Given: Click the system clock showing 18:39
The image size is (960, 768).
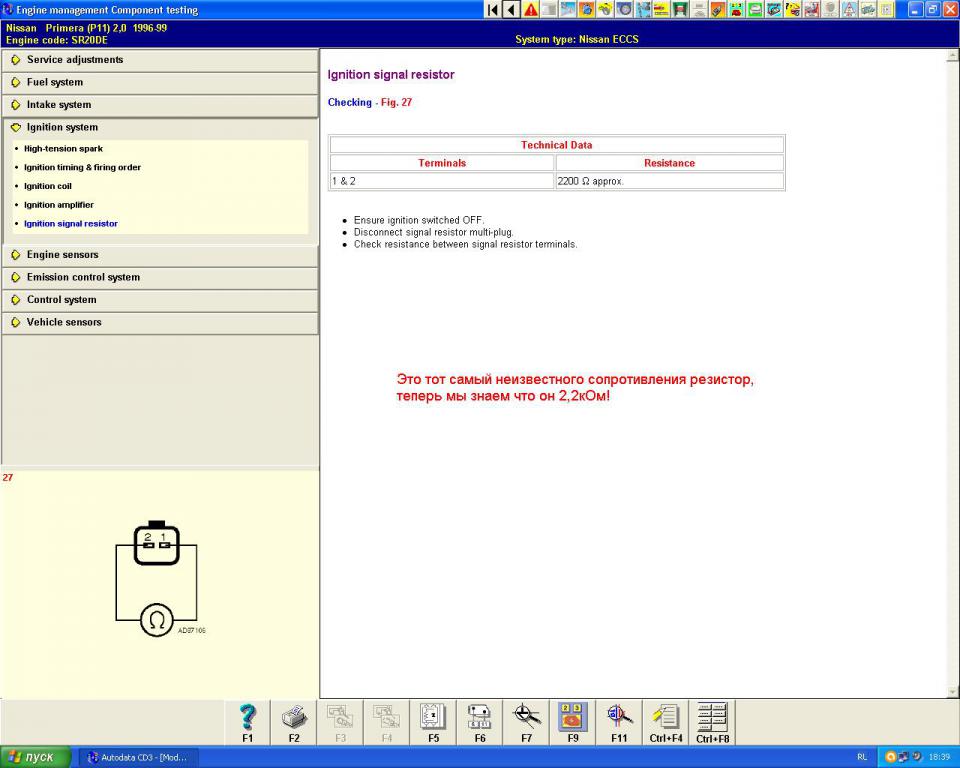Looking at the screenshot, I should point(939,758).
